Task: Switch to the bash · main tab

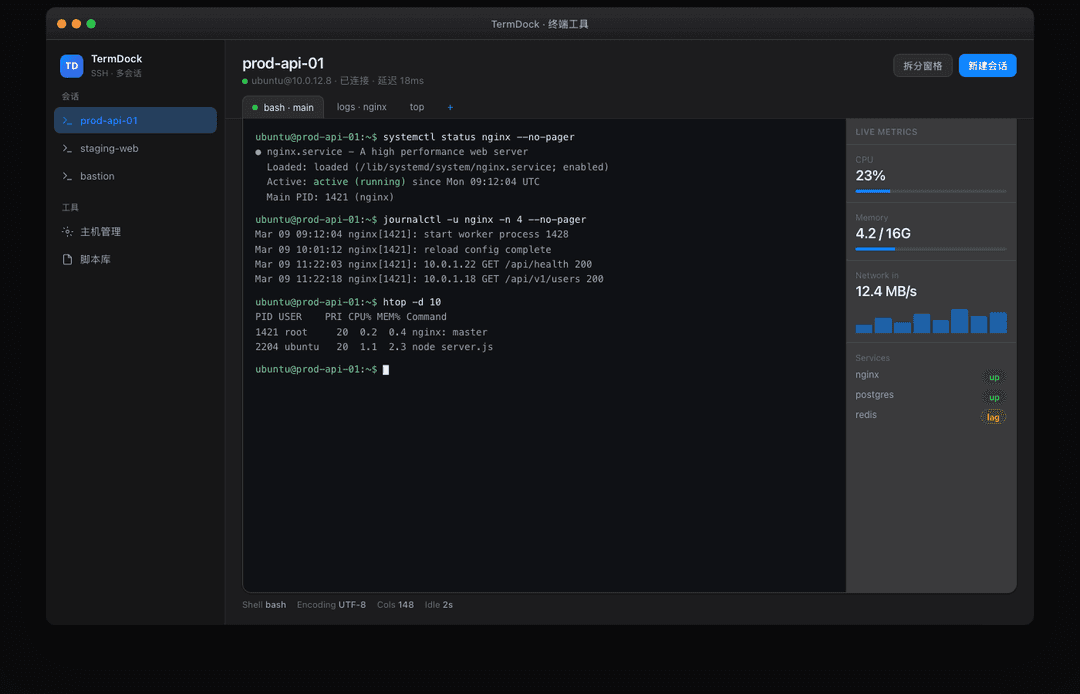Action: click(283, 107)
